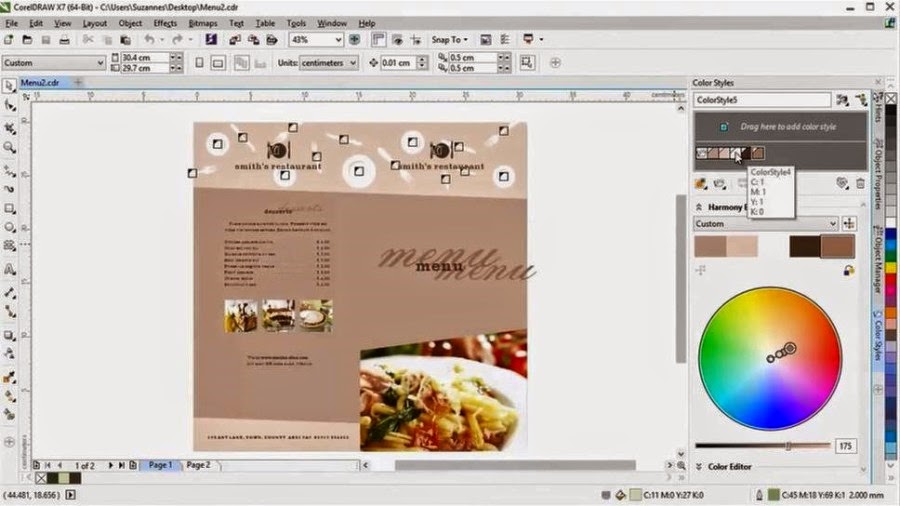The height and width of the screenshot is (506, 900).
Task: Select the Rectangle tool
Action: (9, 208)
